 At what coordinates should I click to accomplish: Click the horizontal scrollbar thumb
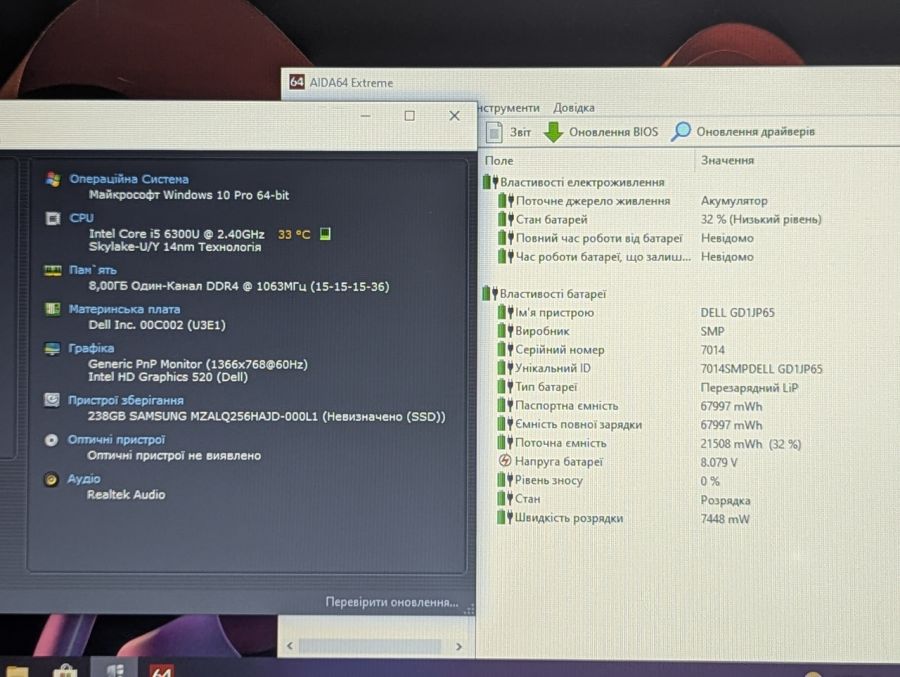[x=371, y=646]
